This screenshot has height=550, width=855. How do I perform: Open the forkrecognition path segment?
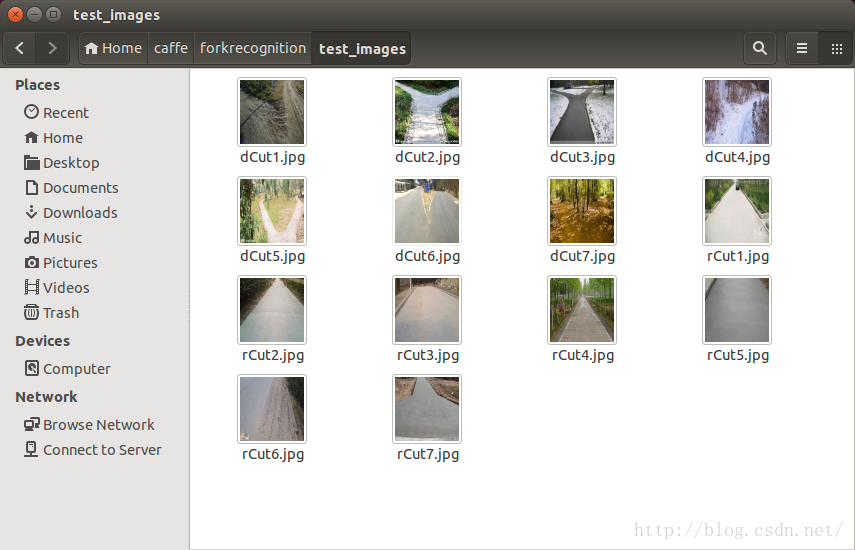[x=252, y=49]
